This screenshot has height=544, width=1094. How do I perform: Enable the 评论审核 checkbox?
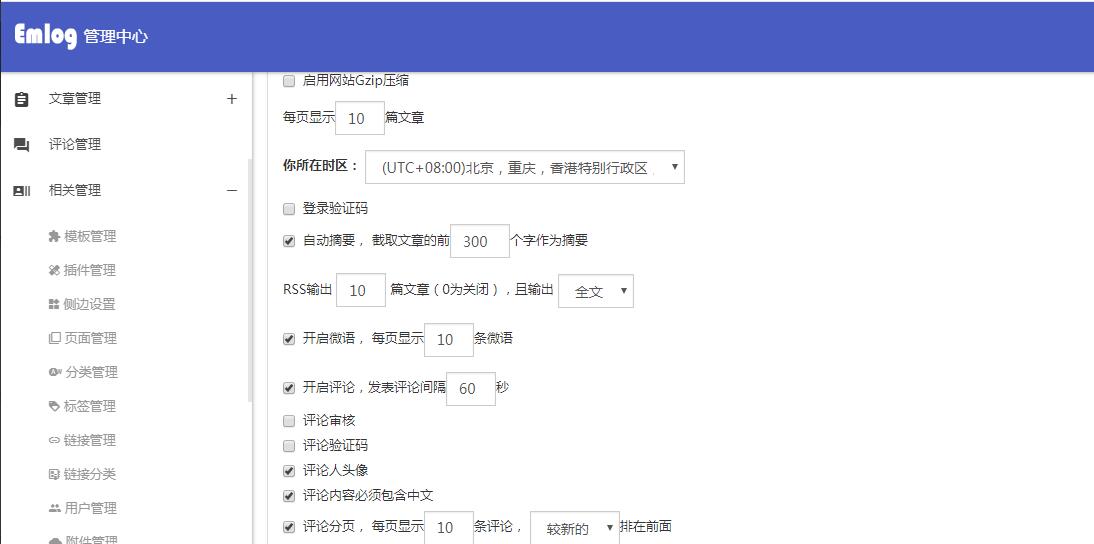click(x=289, y=421)
